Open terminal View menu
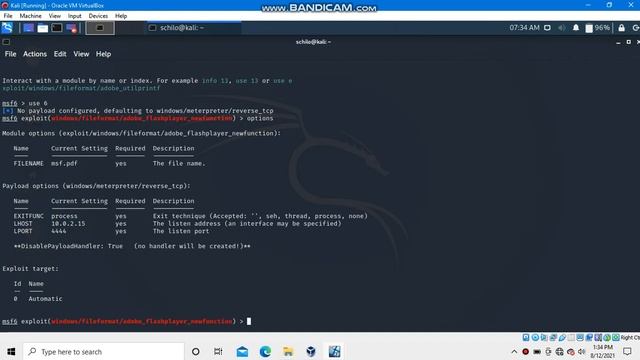640x360 pixels. (x=81, y=54)
